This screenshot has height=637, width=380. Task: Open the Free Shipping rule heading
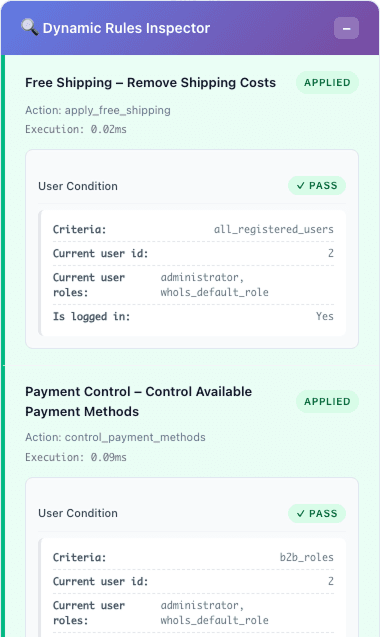(x=150, y=82)
